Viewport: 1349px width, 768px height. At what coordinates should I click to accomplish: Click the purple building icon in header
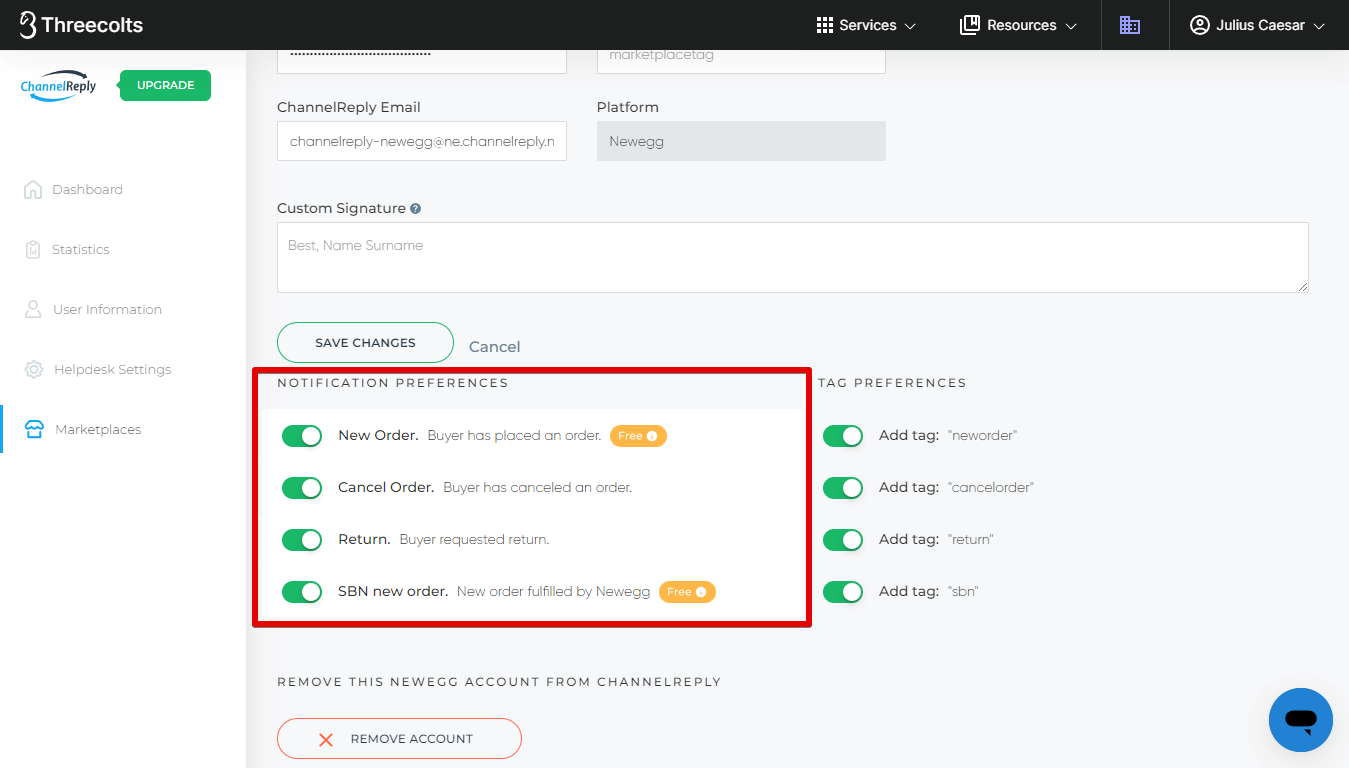point(1130,25)
